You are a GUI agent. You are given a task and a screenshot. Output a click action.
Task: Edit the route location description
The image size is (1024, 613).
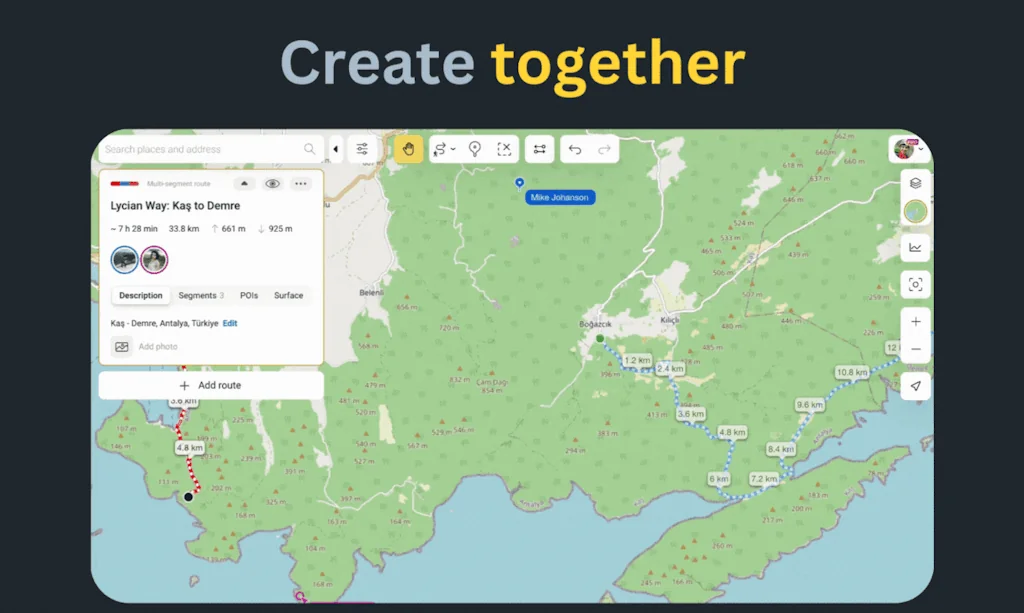click(x=229, y=324)
